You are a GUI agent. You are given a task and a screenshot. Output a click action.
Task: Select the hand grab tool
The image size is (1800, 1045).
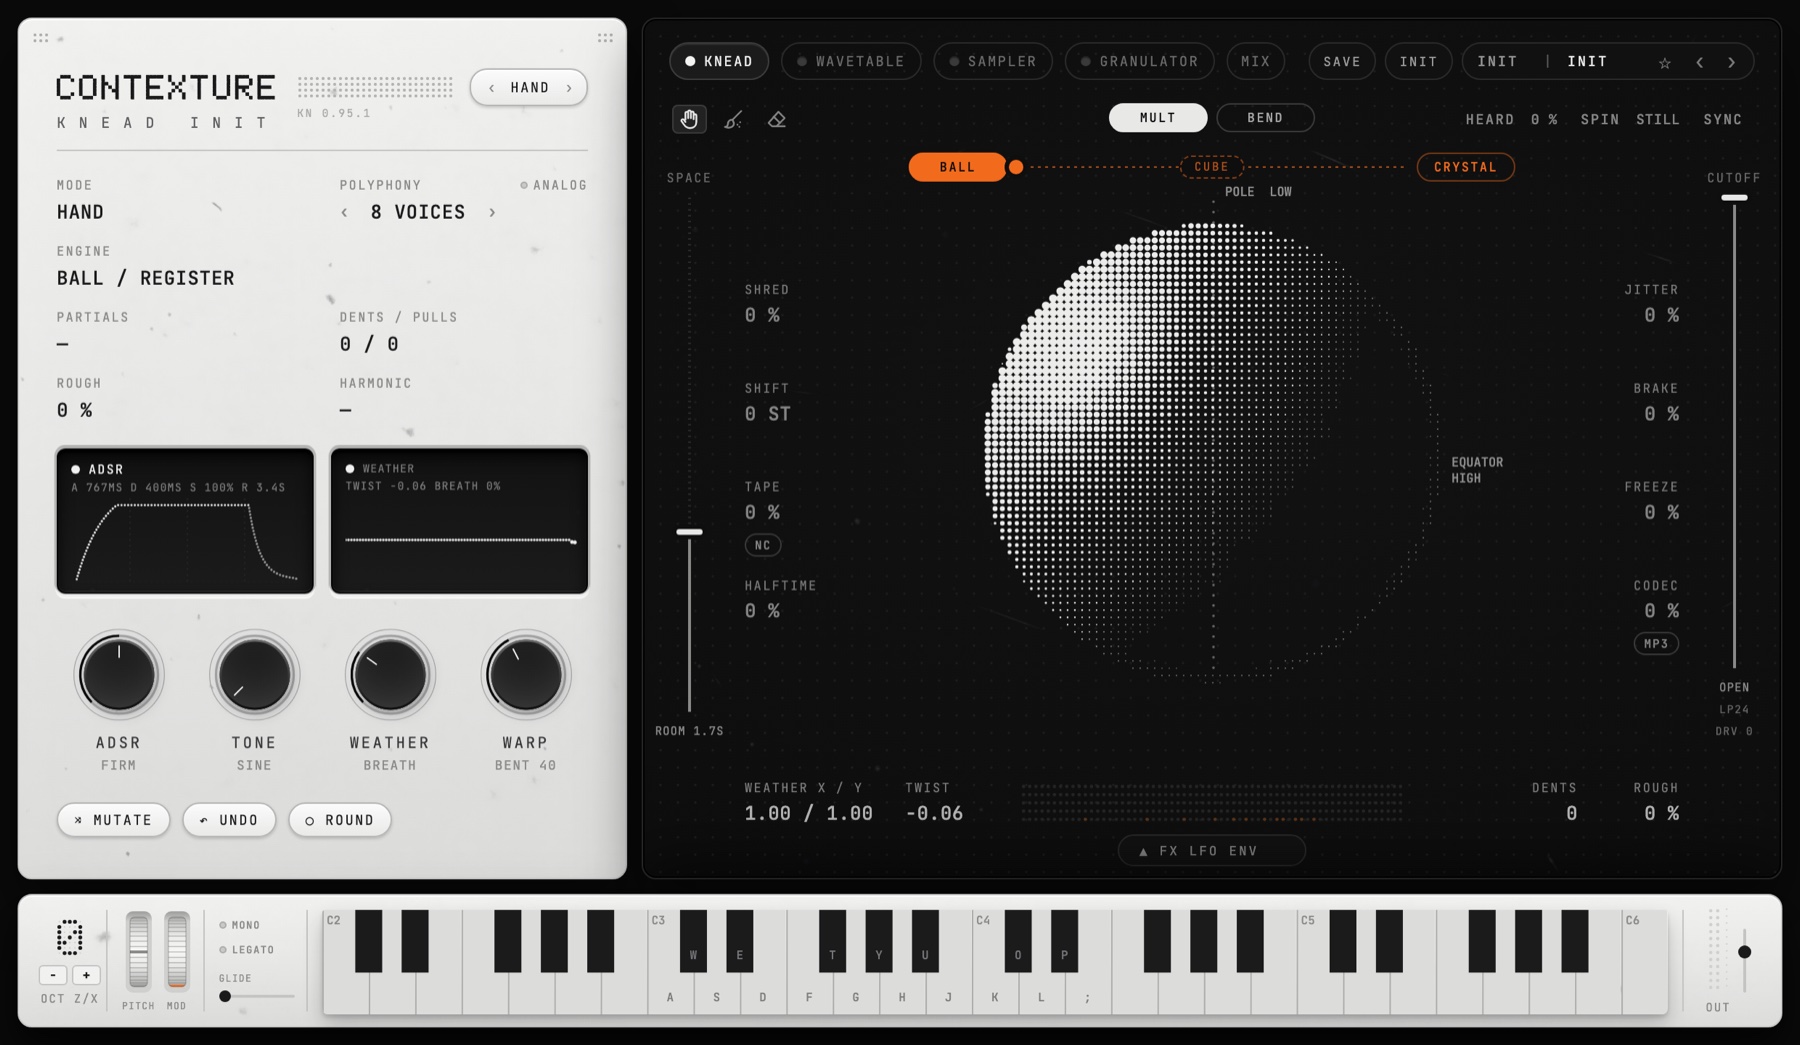[x=689, y=119]
